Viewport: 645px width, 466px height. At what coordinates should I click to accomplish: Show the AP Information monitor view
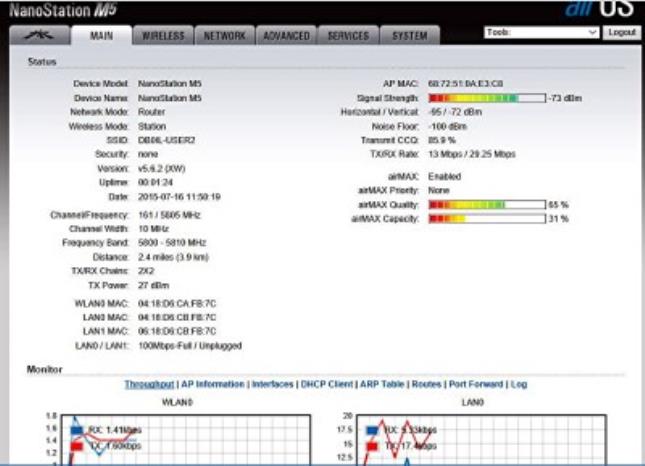(212, 384)
